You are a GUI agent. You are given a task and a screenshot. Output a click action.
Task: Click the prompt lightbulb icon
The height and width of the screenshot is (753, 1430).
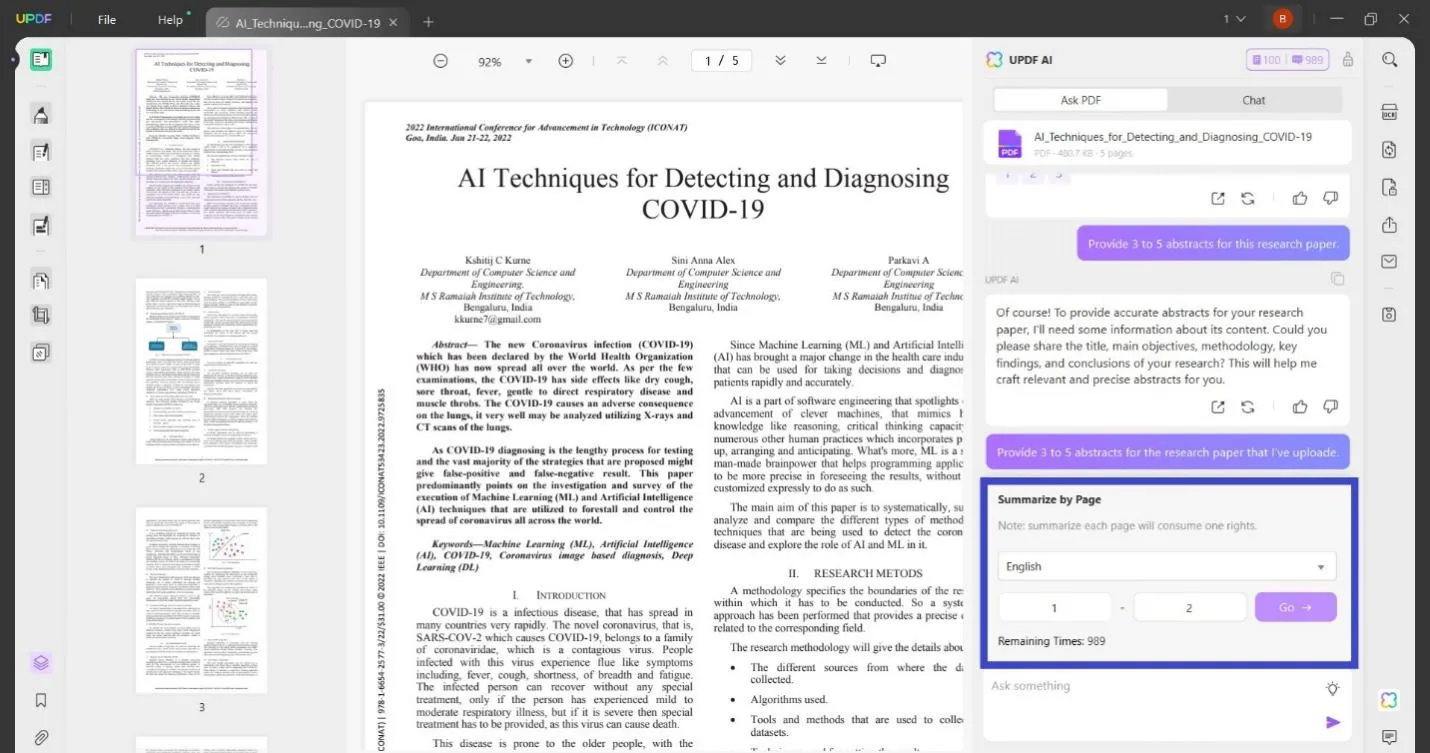pyautogui.click(x=1332, y=688)
